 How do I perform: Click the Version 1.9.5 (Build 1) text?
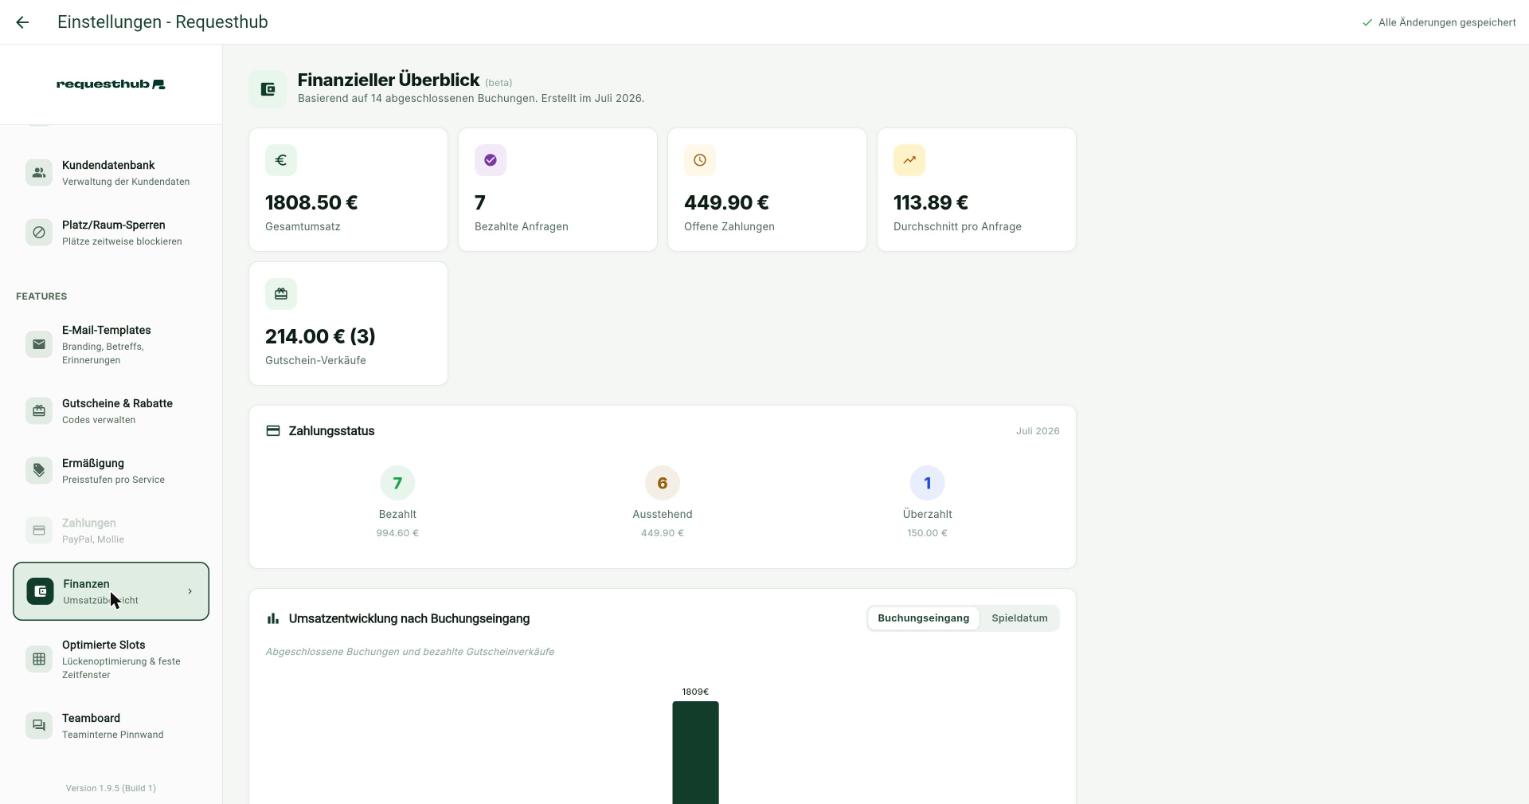(111, 788)
